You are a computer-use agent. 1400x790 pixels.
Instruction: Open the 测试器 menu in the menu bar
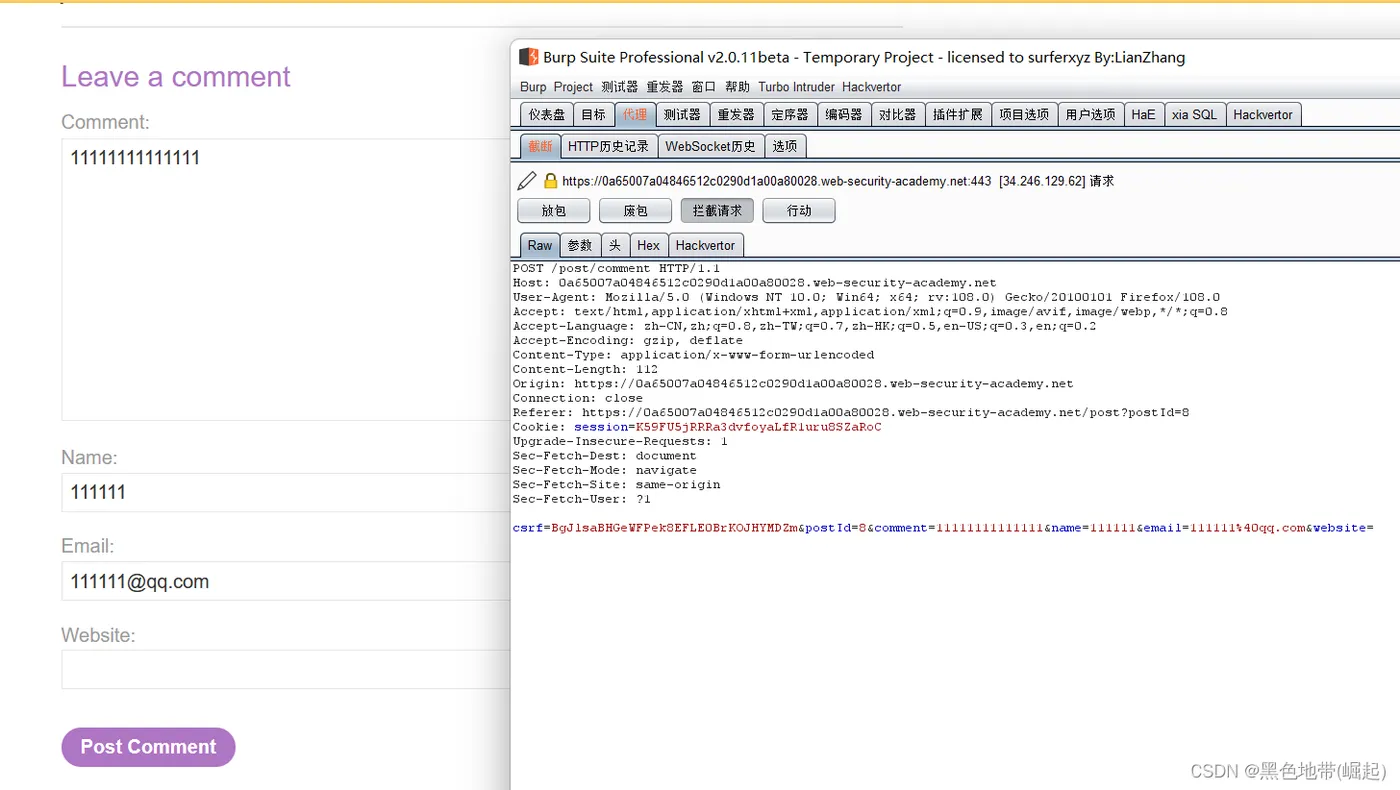(620, 87)
